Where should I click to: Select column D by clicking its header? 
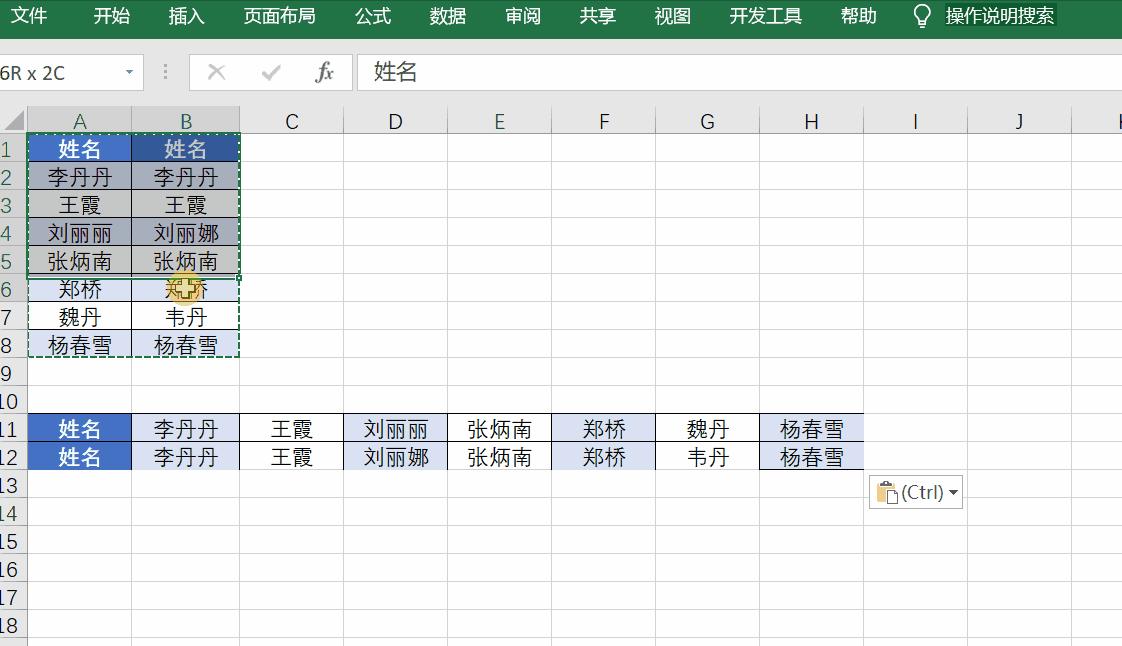[395, 120]
